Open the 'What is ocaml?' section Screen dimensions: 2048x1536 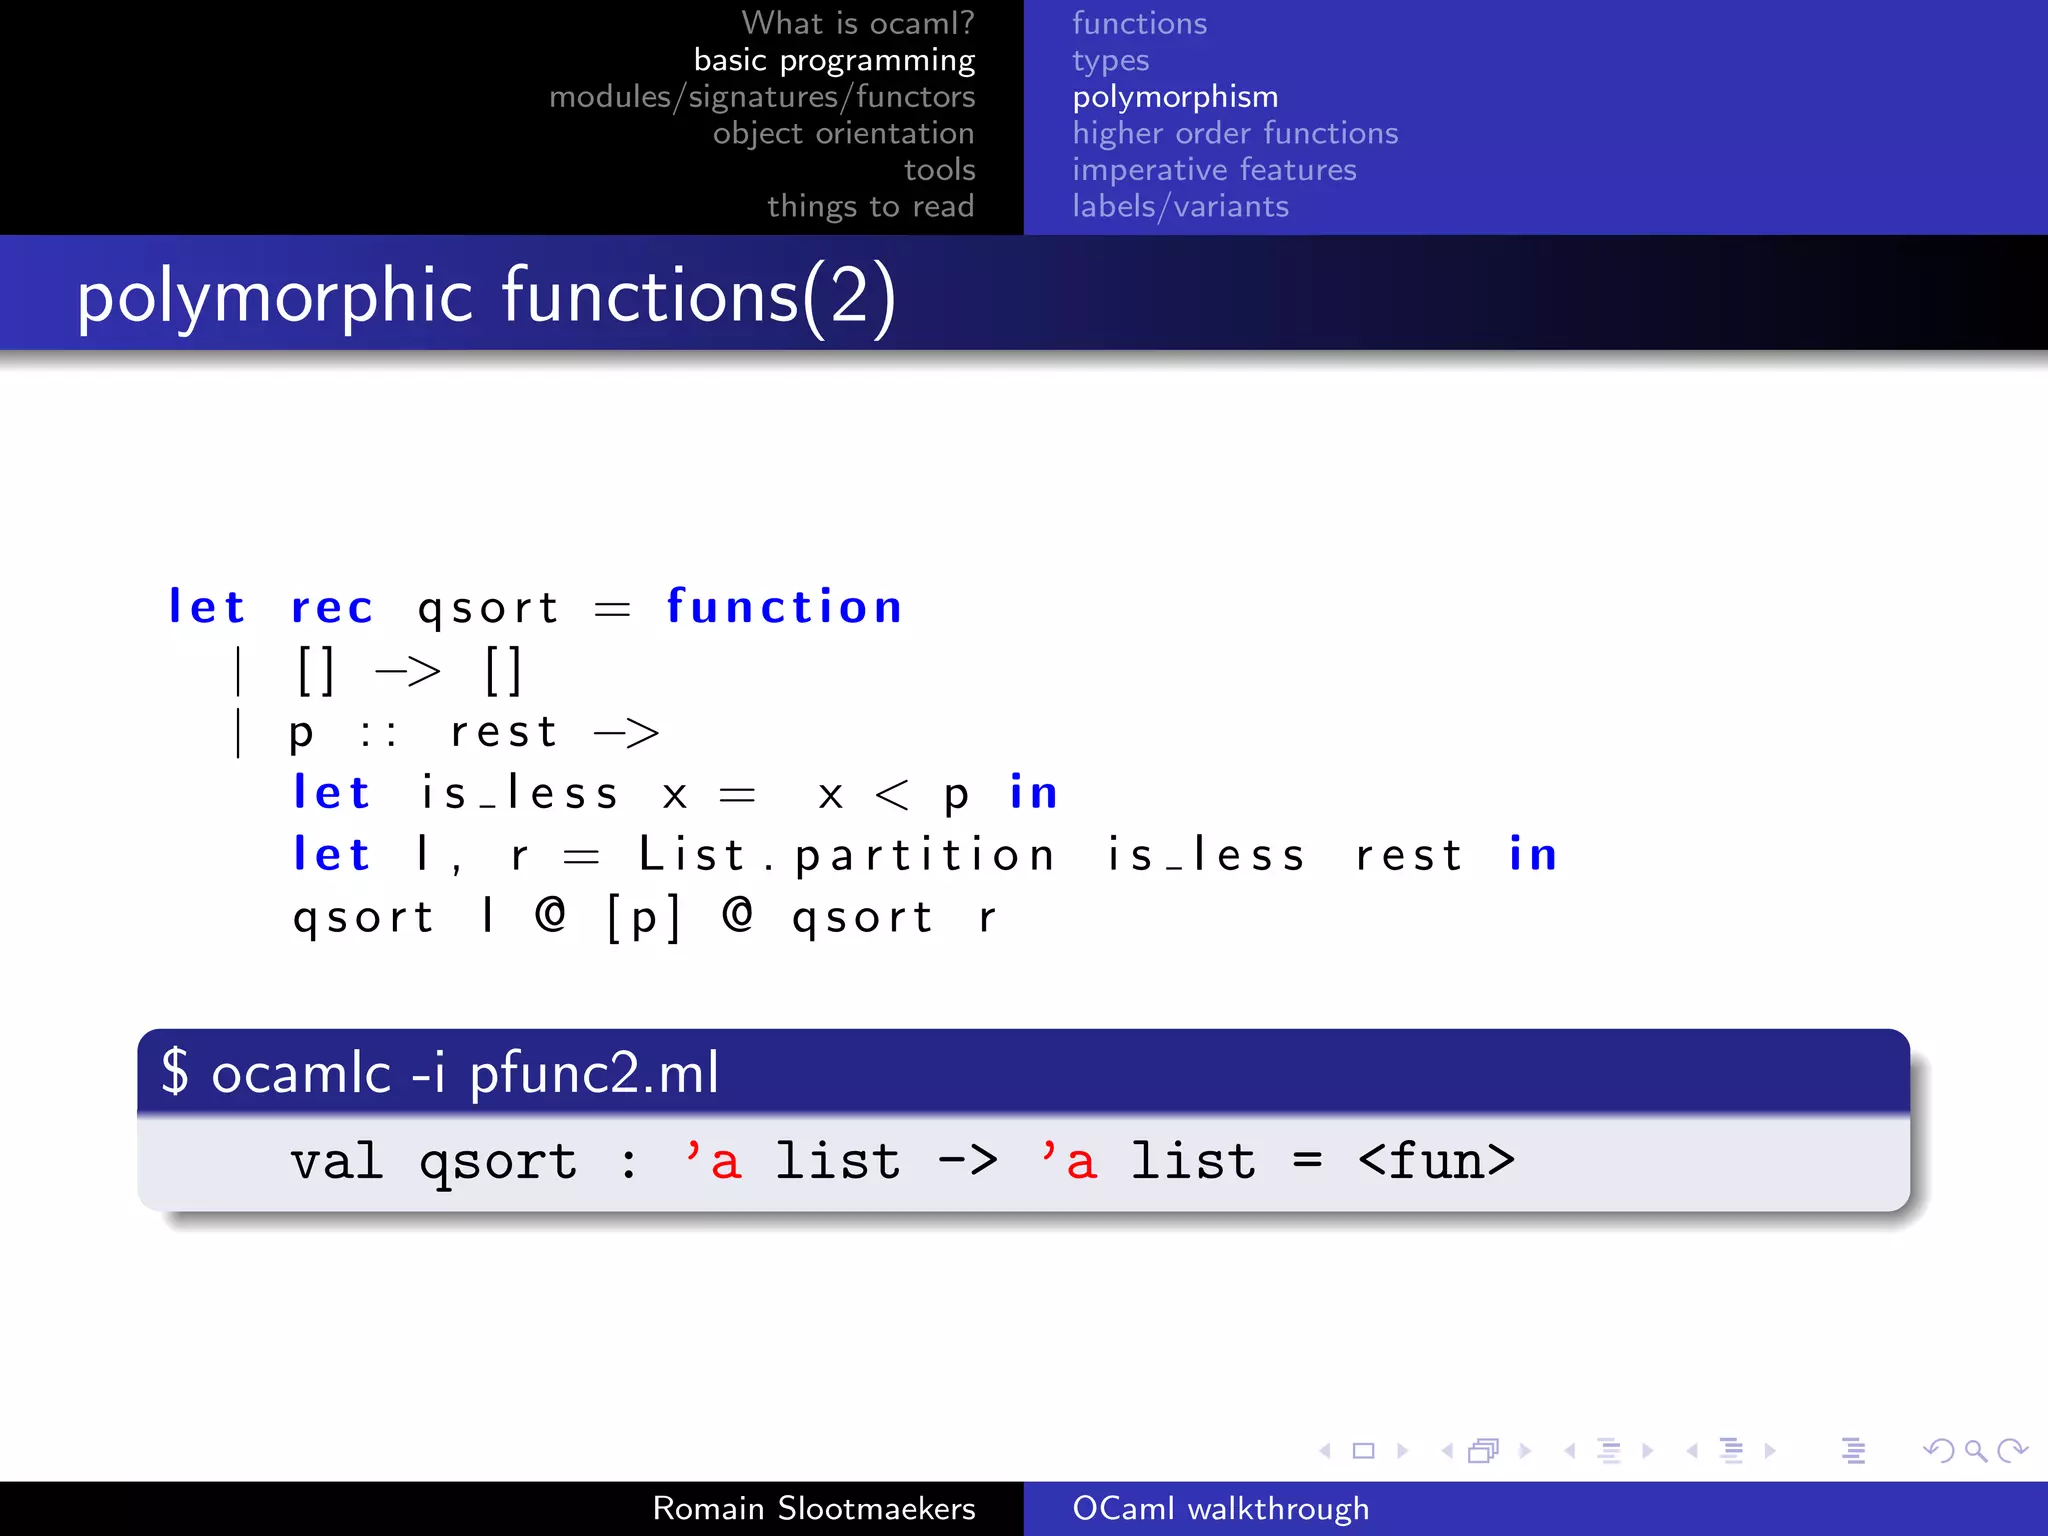click(858, 23)
